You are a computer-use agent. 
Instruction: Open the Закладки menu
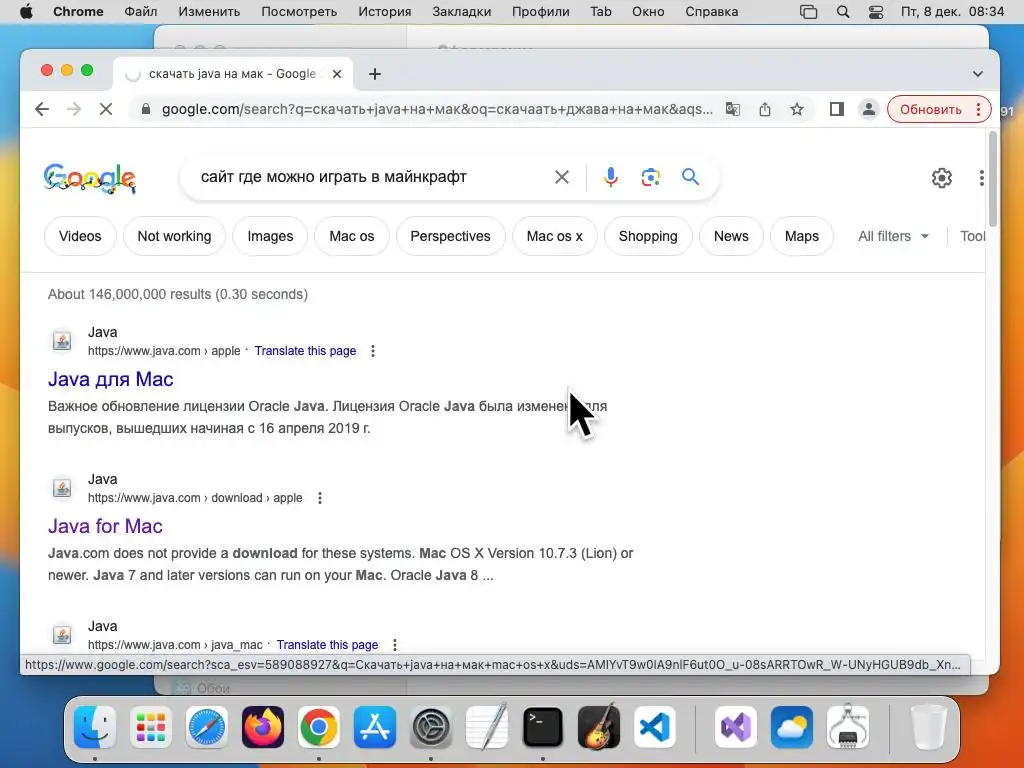[x=462, y=12]
